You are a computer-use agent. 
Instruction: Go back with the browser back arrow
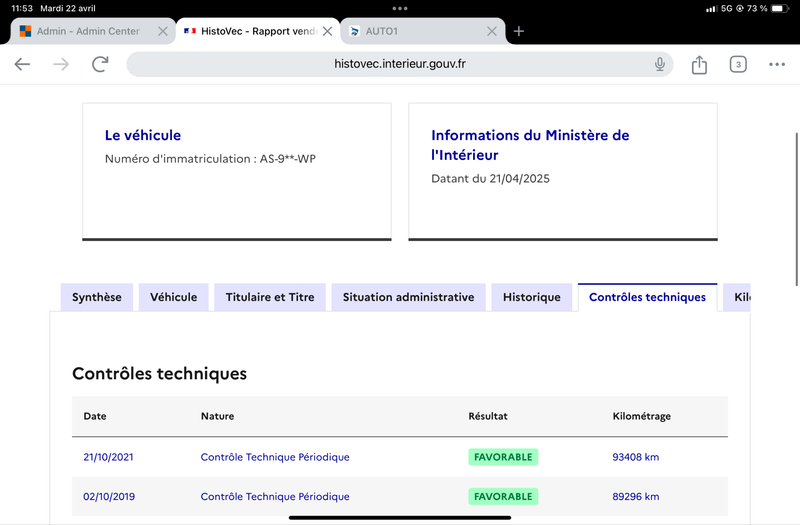point(22,64)
